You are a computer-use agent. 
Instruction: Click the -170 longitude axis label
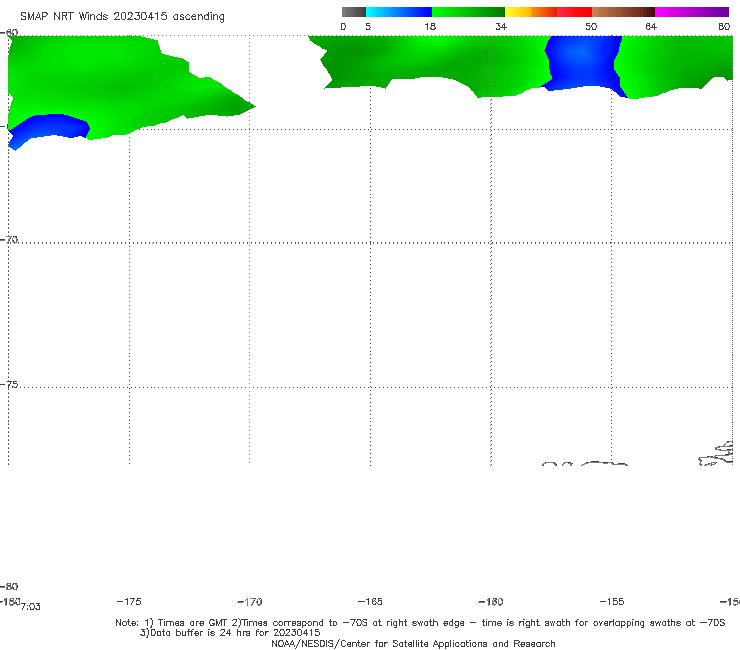[x=250, y=602]
